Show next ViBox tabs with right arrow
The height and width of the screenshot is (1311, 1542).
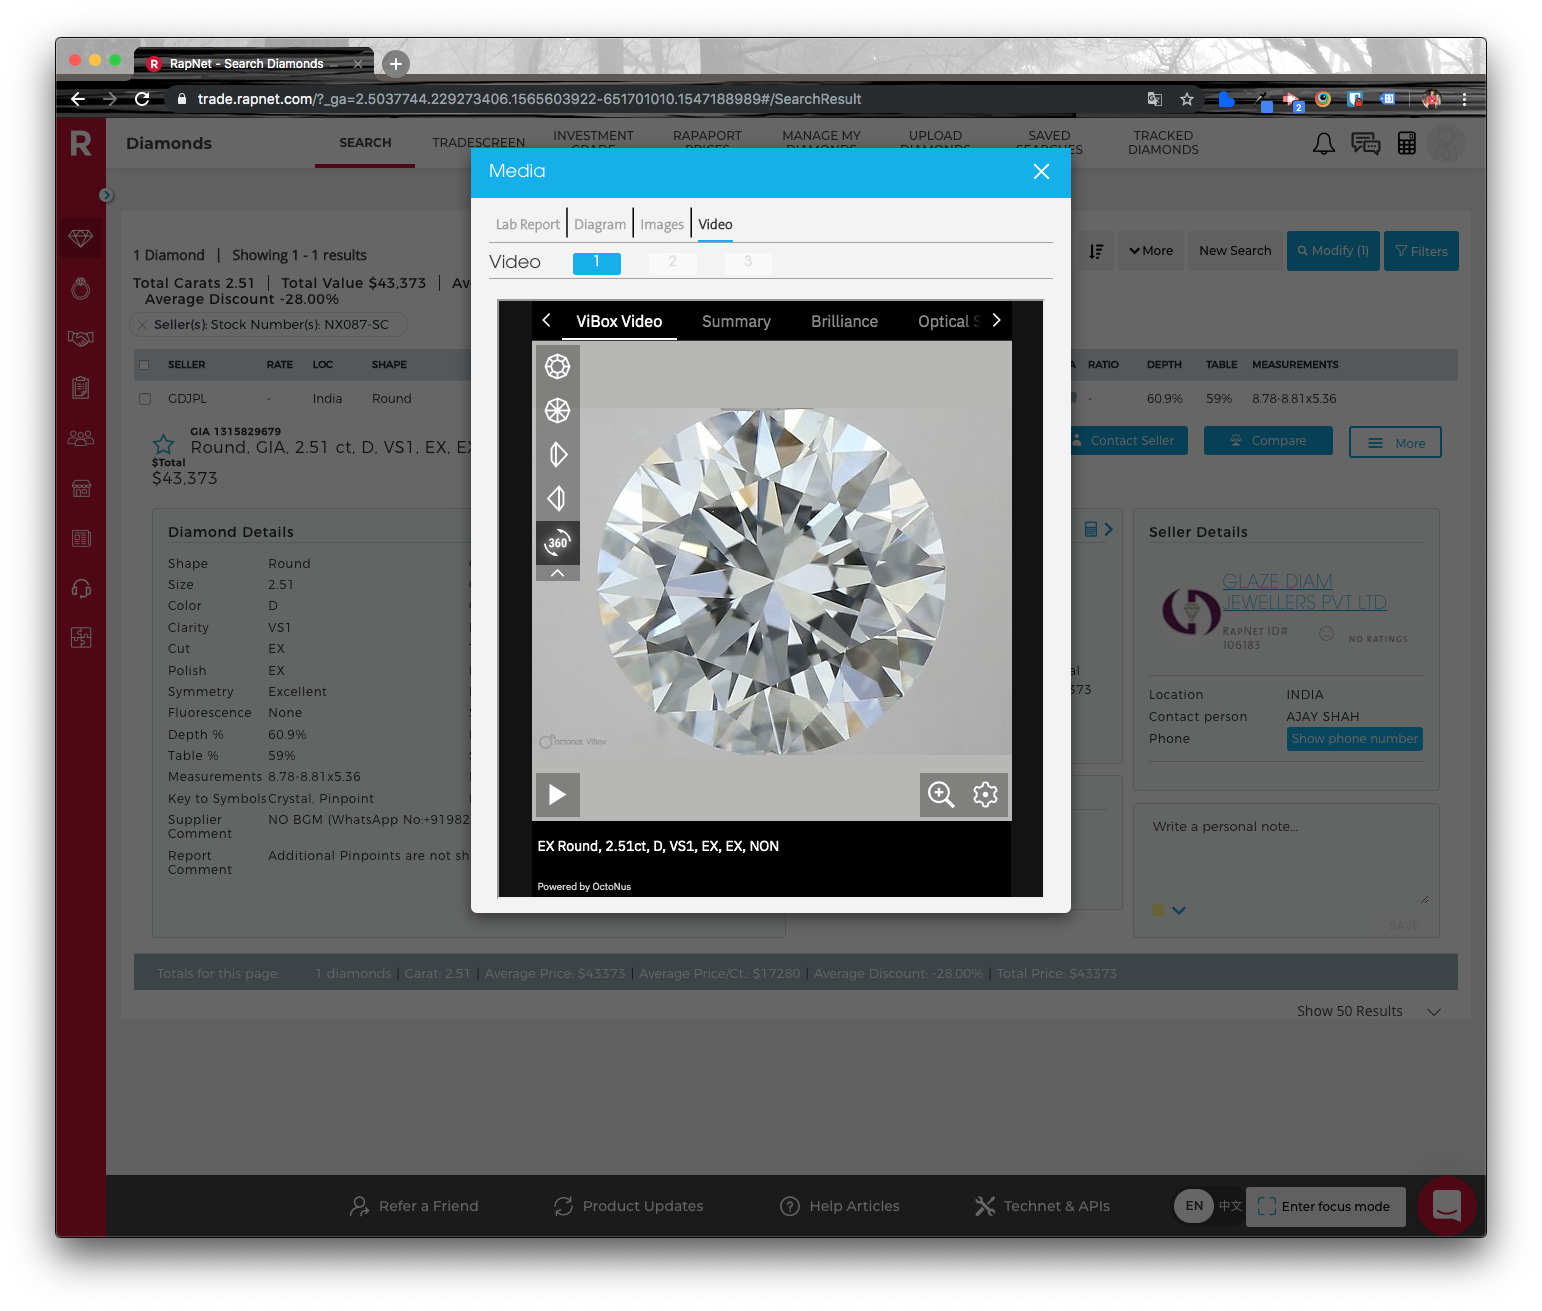996,321
